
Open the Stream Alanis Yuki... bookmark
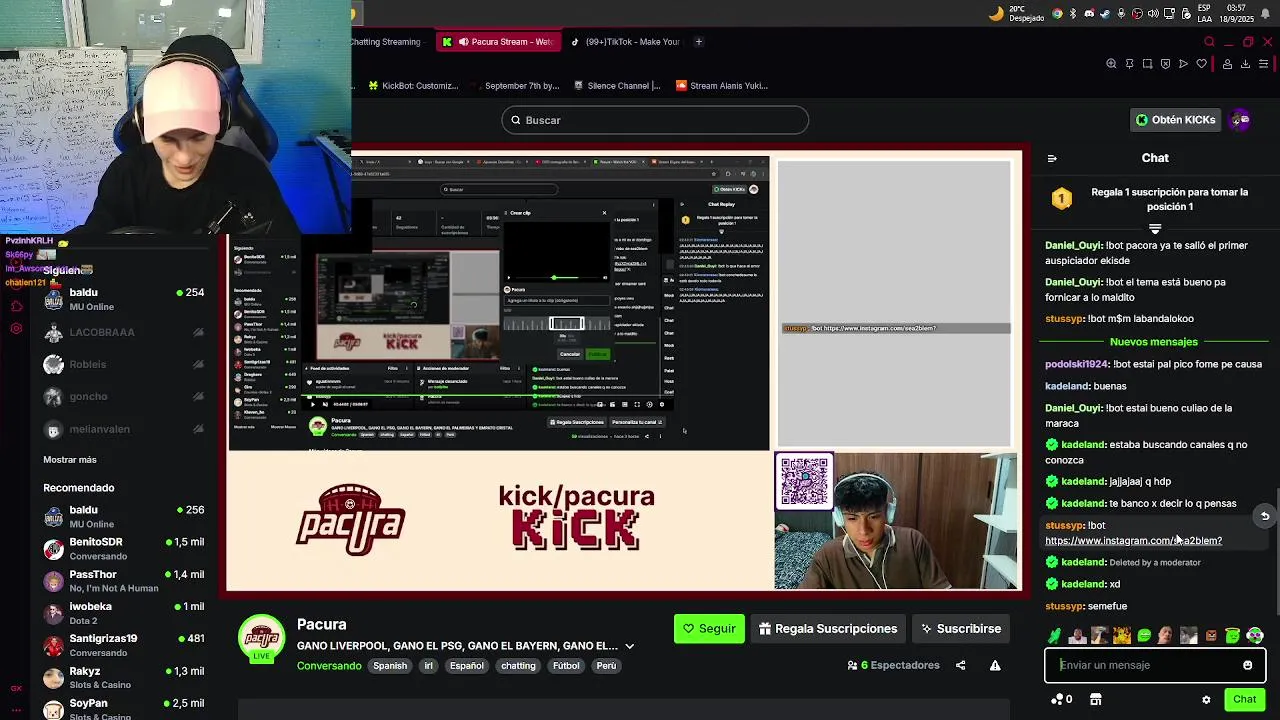pos(722,86)
